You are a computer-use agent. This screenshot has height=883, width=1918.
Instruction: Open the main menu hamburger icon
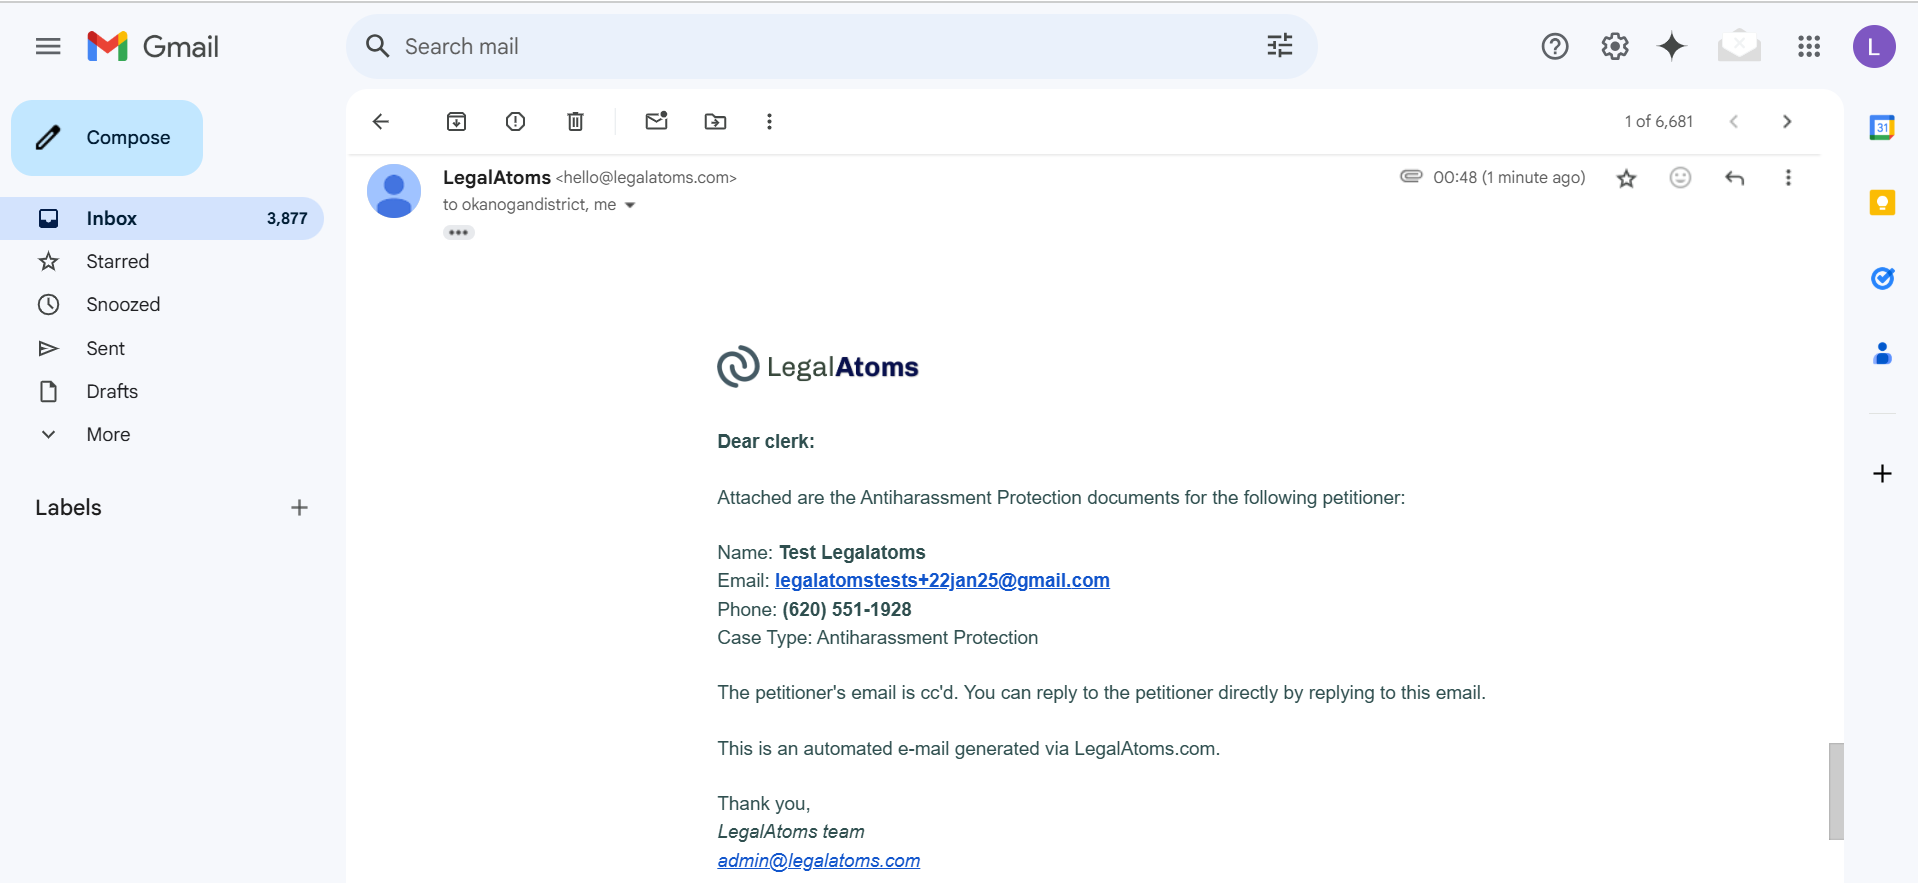click(48, 46)
